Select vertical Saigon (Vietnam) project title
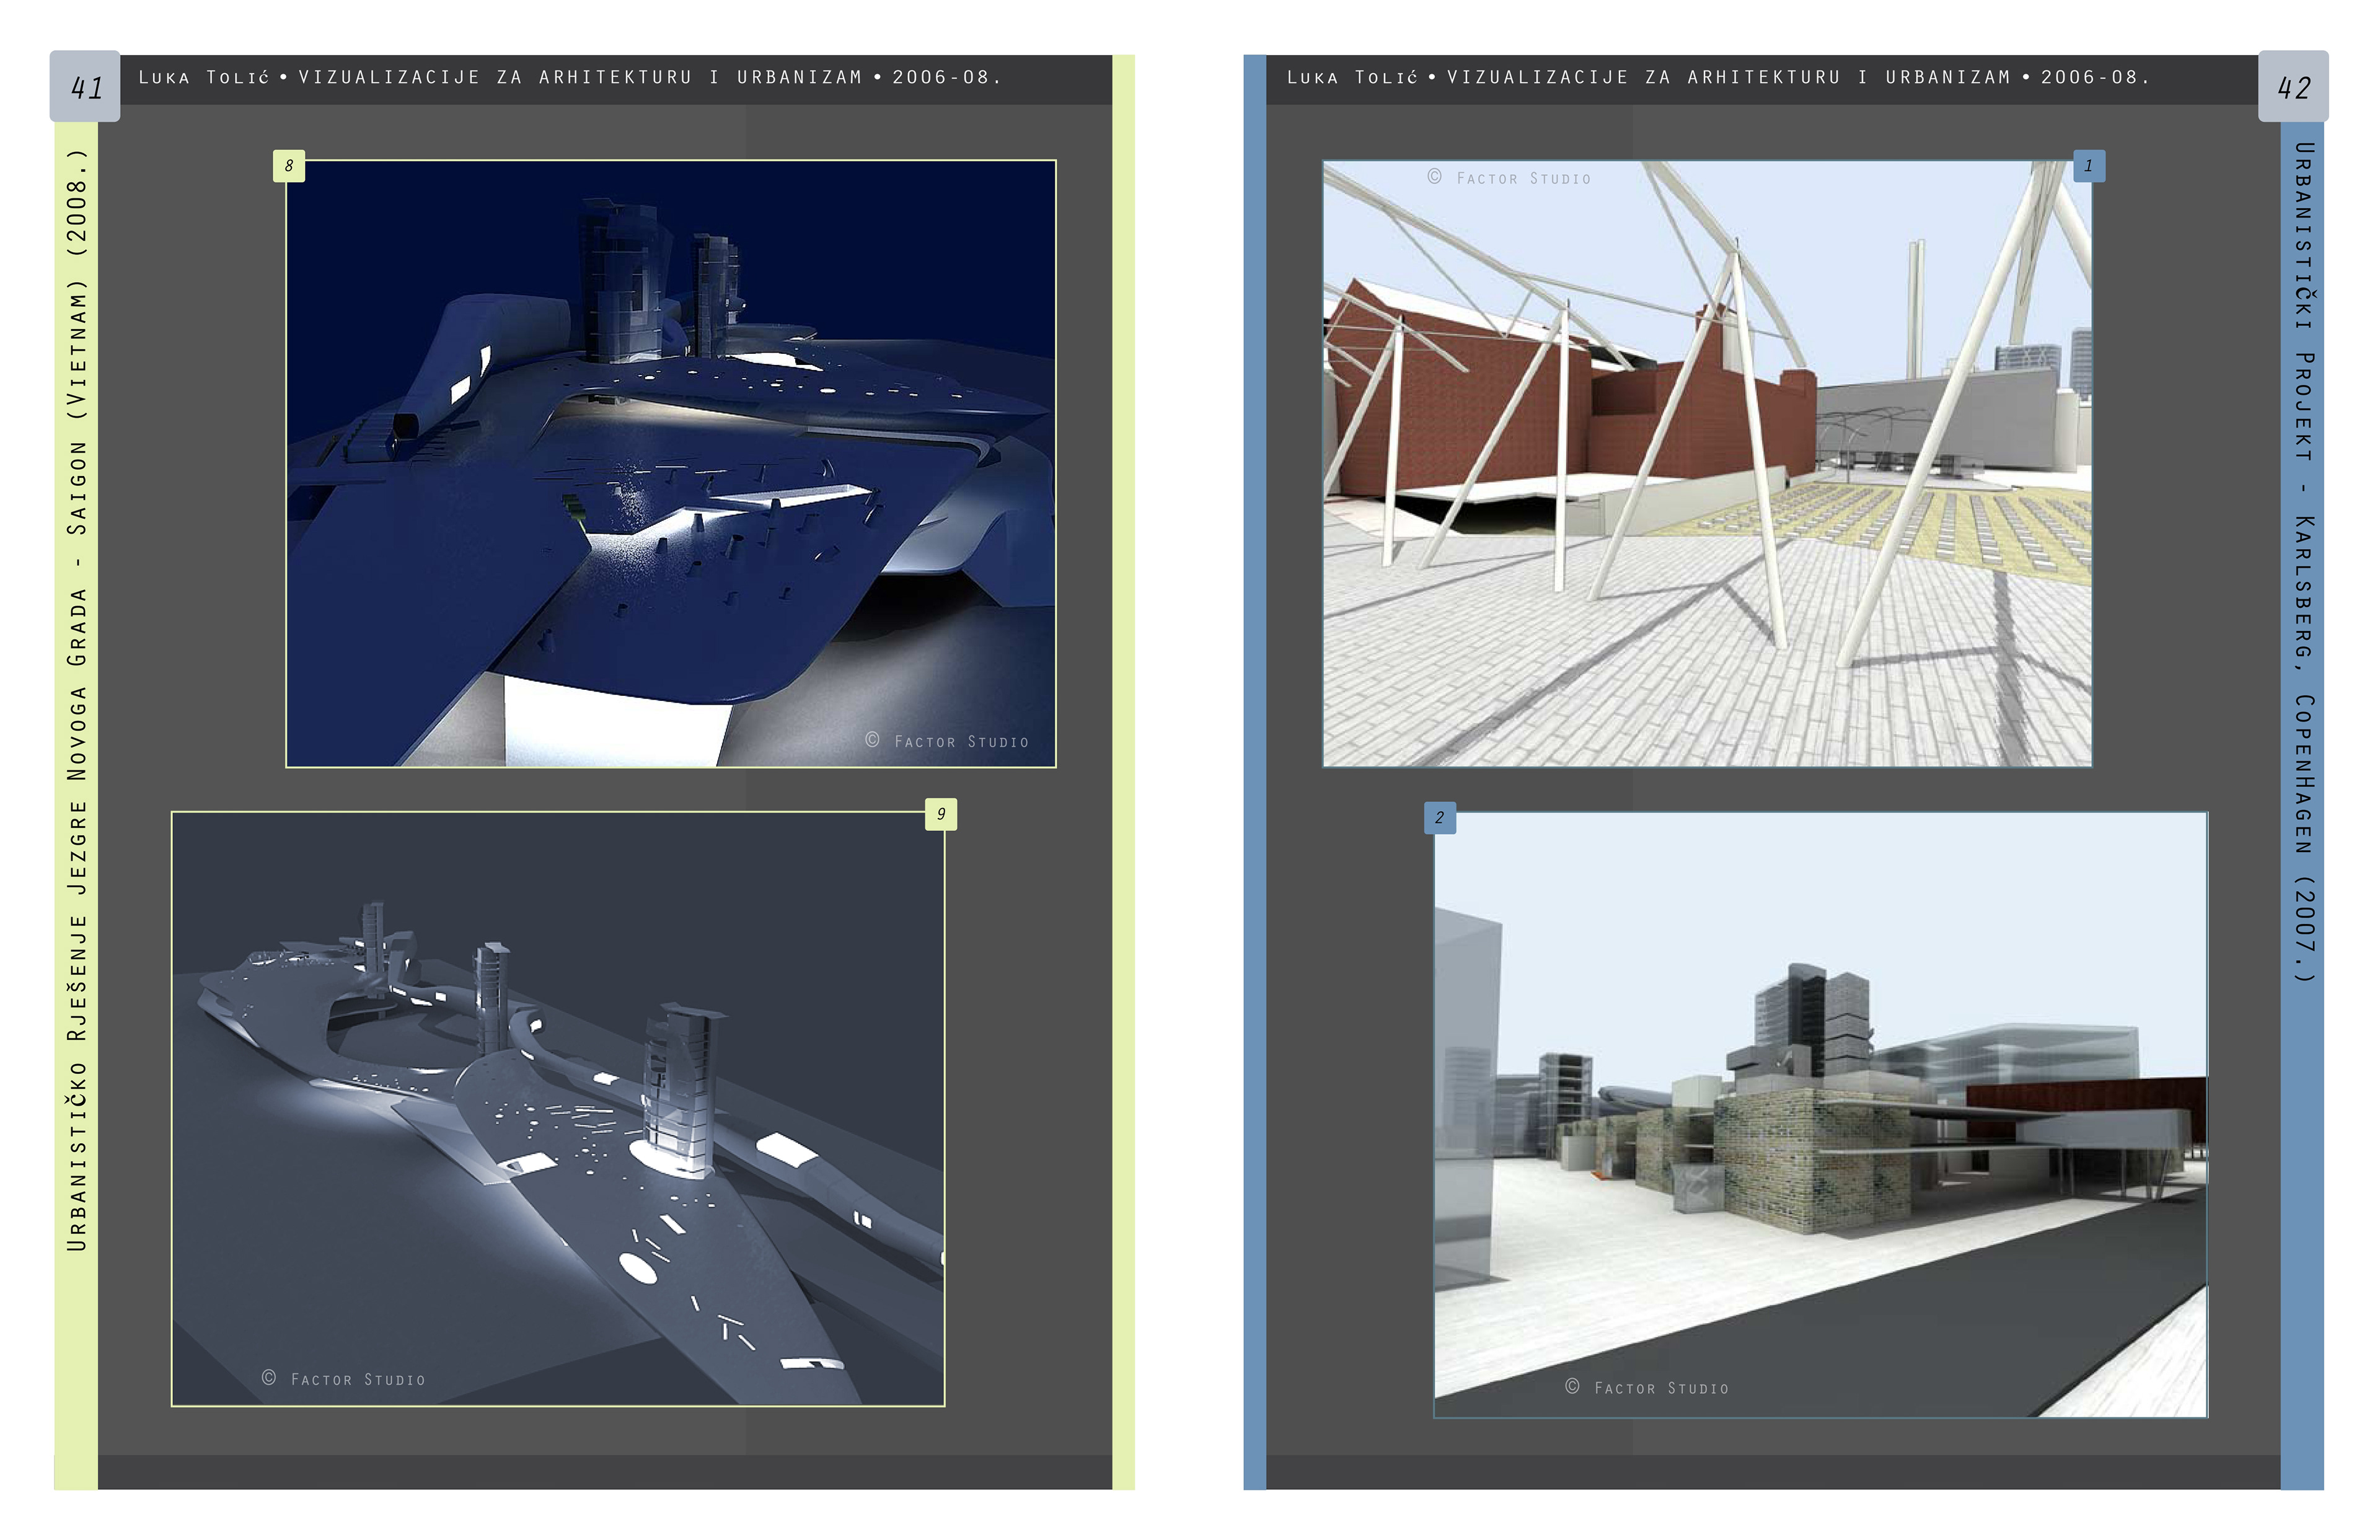The height and width of the screenshot is (1540, 2380). click(77, 700)
